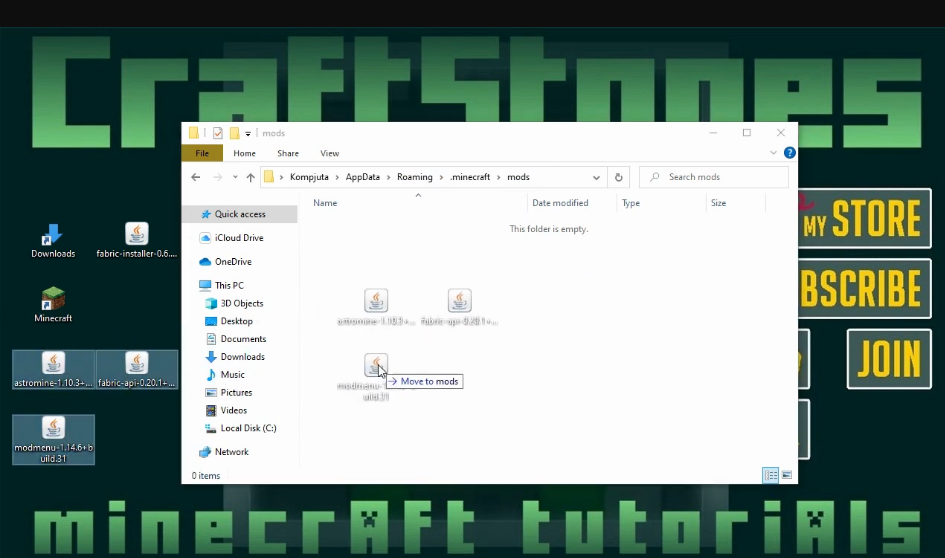
Task: Open the Share ribbon tab
Action: [288, 153]
